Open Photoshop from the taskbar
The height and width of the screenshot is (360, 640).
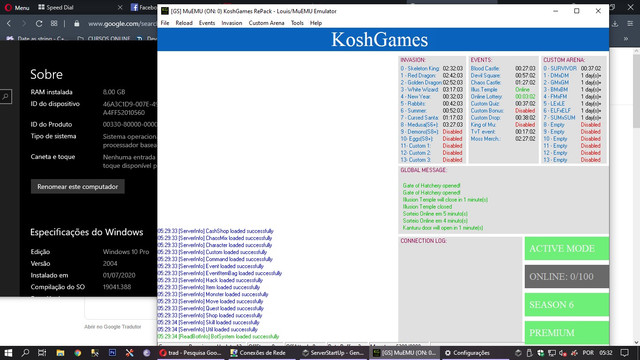[x=112, y=353]
